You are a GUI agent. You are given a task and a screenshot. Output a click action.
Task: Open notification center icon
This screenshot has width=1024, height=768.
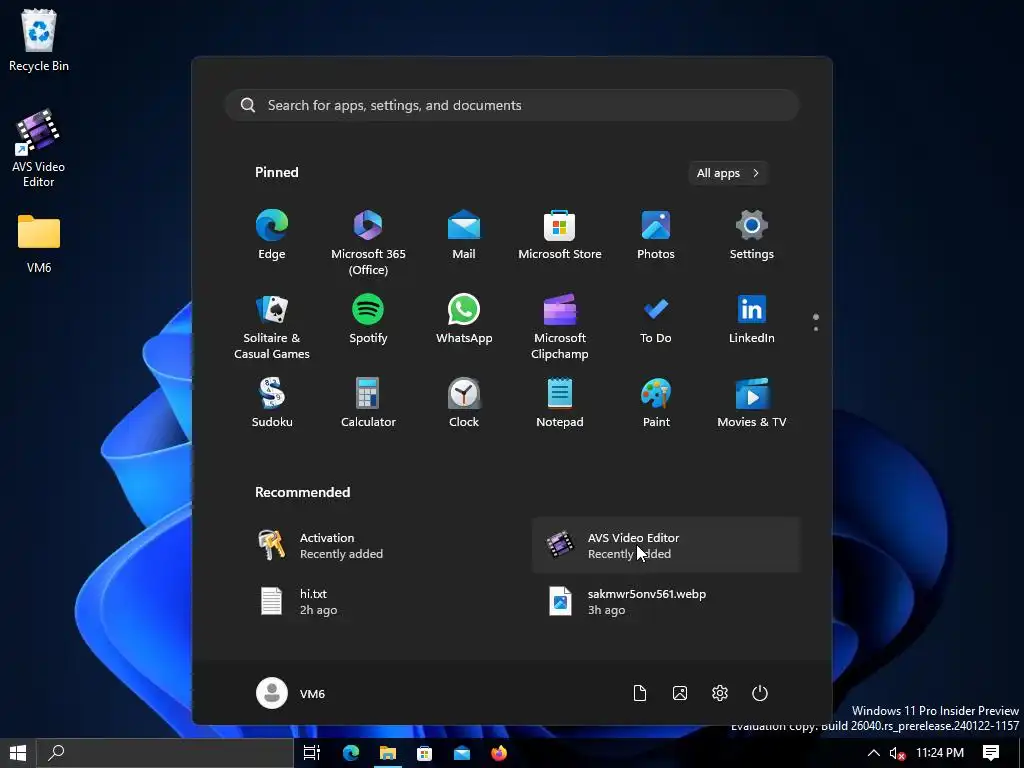[x=991, y=753]
